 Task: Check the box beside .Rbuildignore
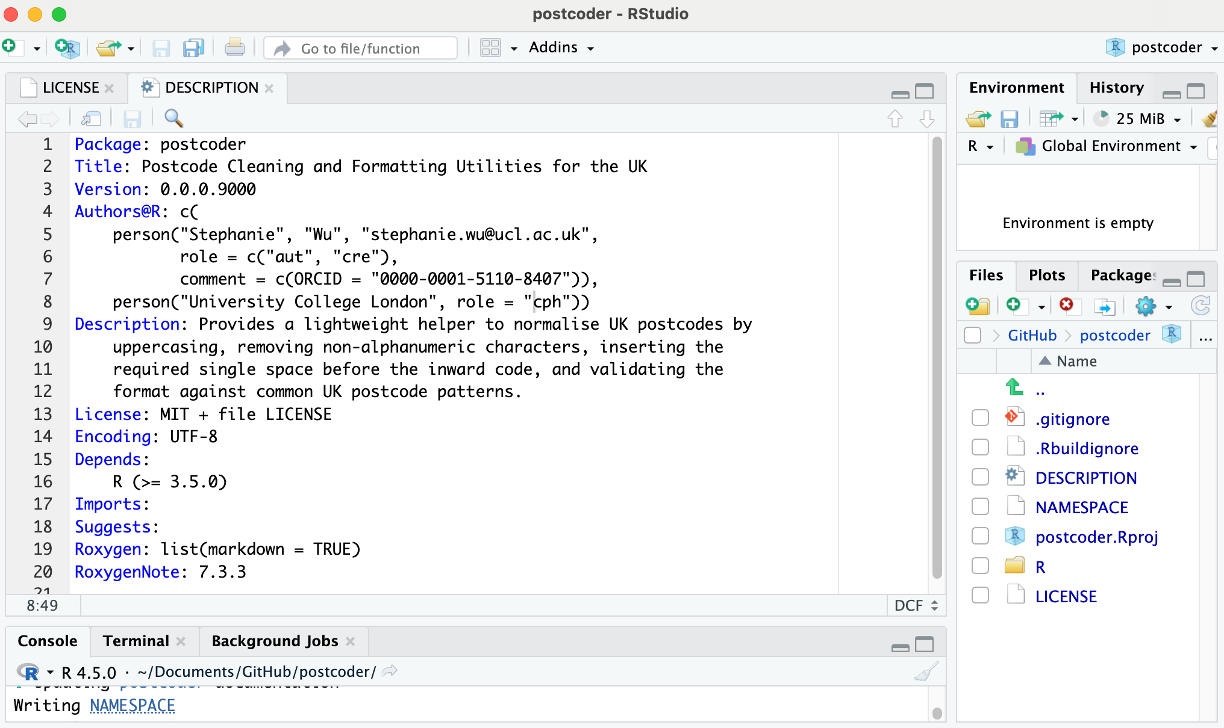(x=980, y=448)
